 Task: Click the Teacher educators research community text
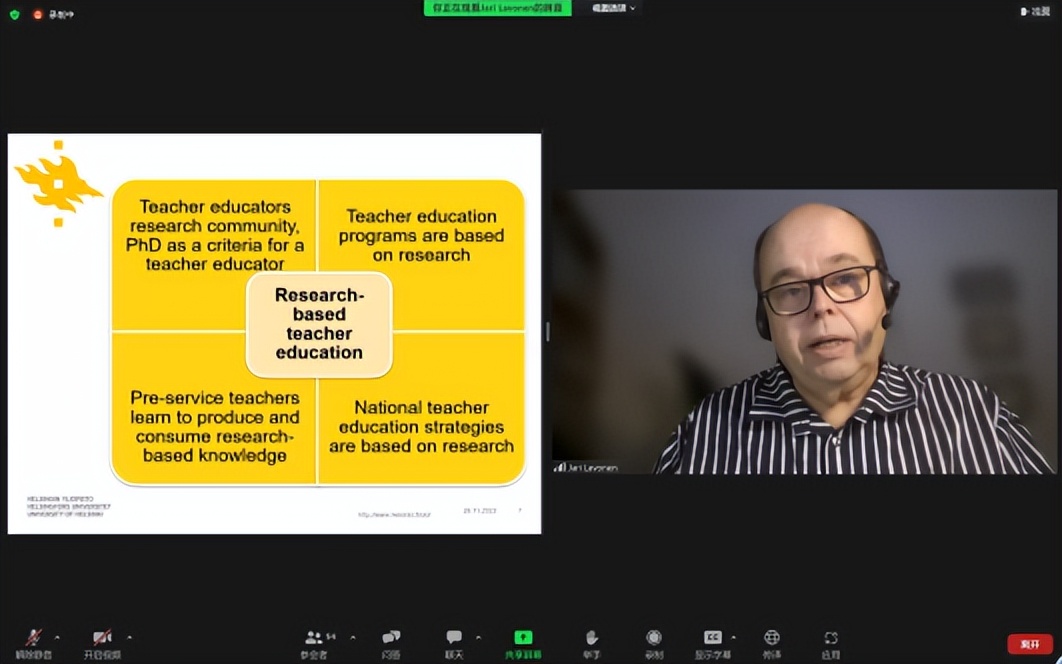click(x=215, y=235)
